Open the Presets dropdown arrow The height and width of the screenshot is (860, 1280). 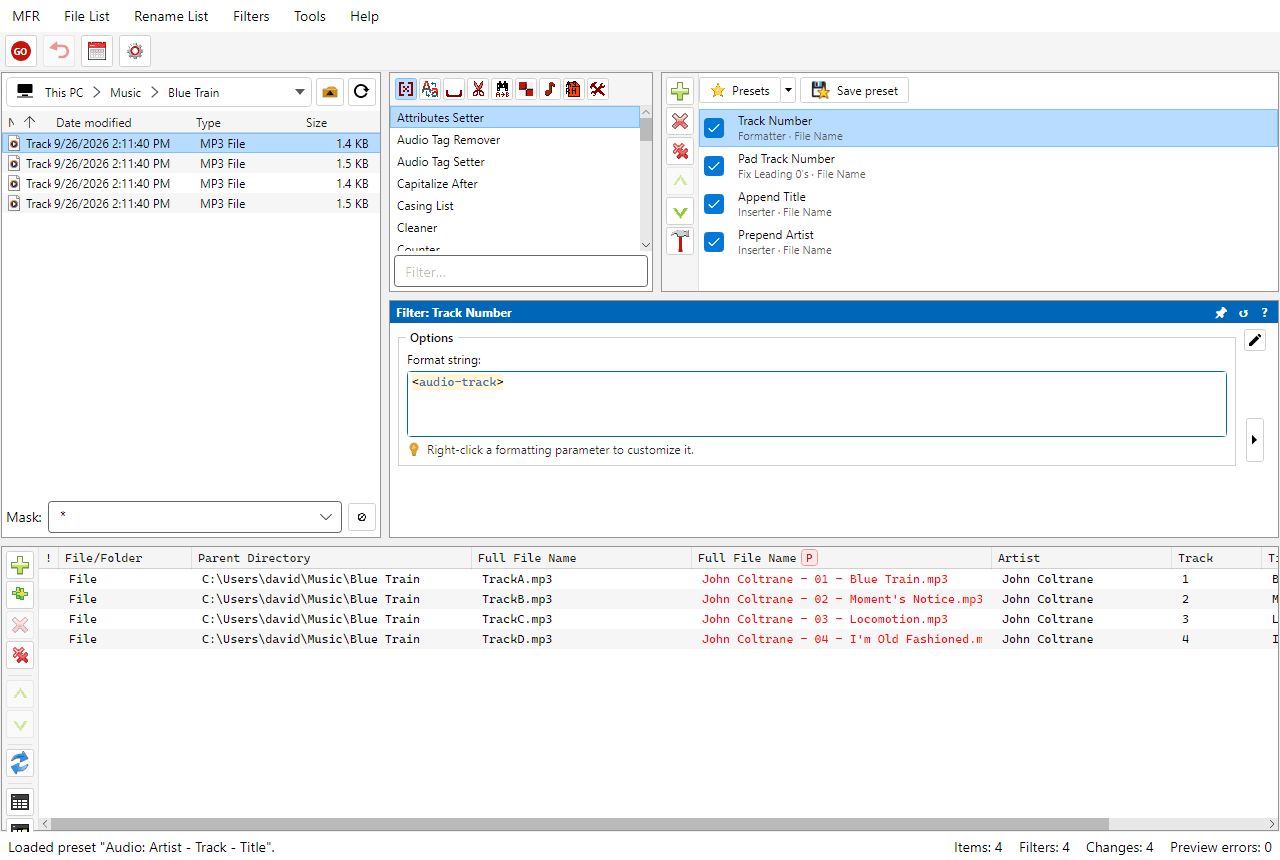point(788,91)
